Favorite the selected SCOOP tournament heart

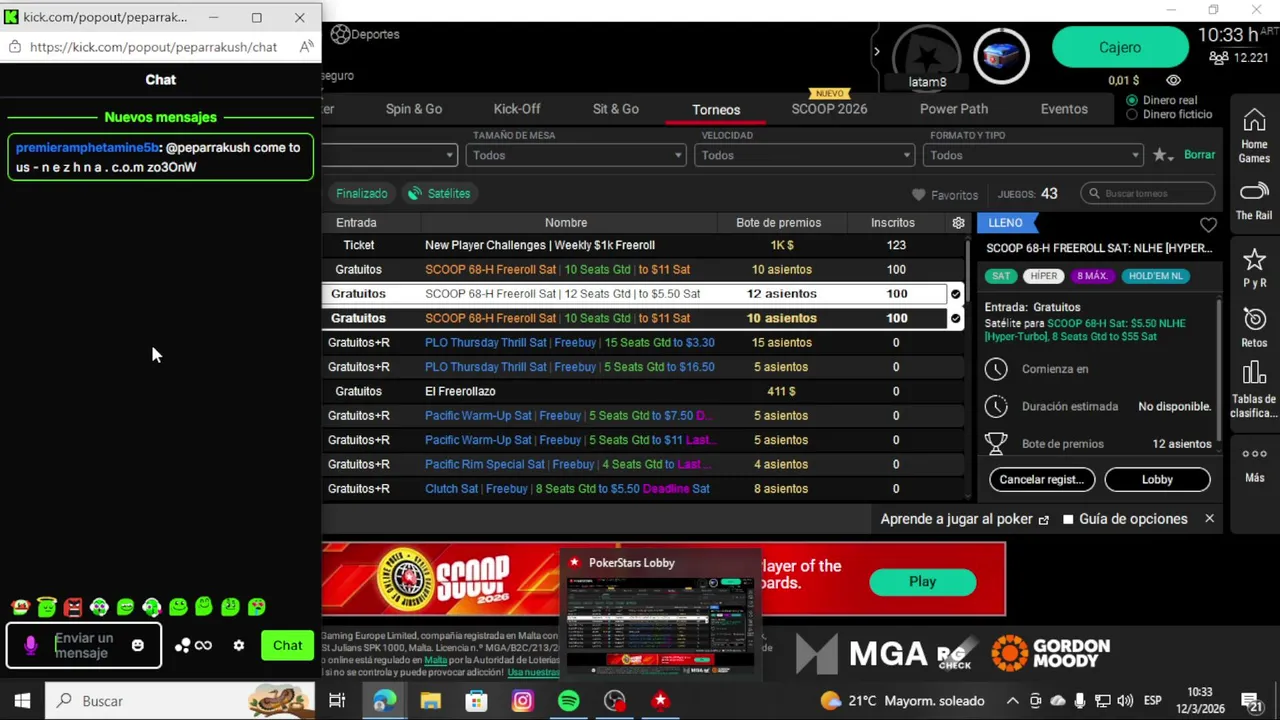1208,225
